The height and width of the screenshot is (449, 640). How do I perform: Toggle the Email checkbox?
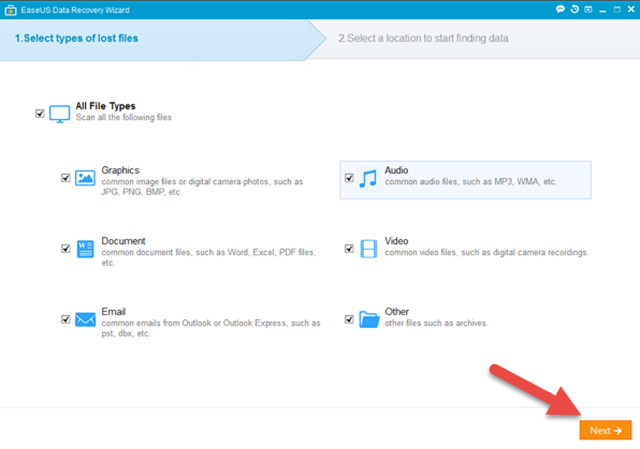[x=65, y=319]
